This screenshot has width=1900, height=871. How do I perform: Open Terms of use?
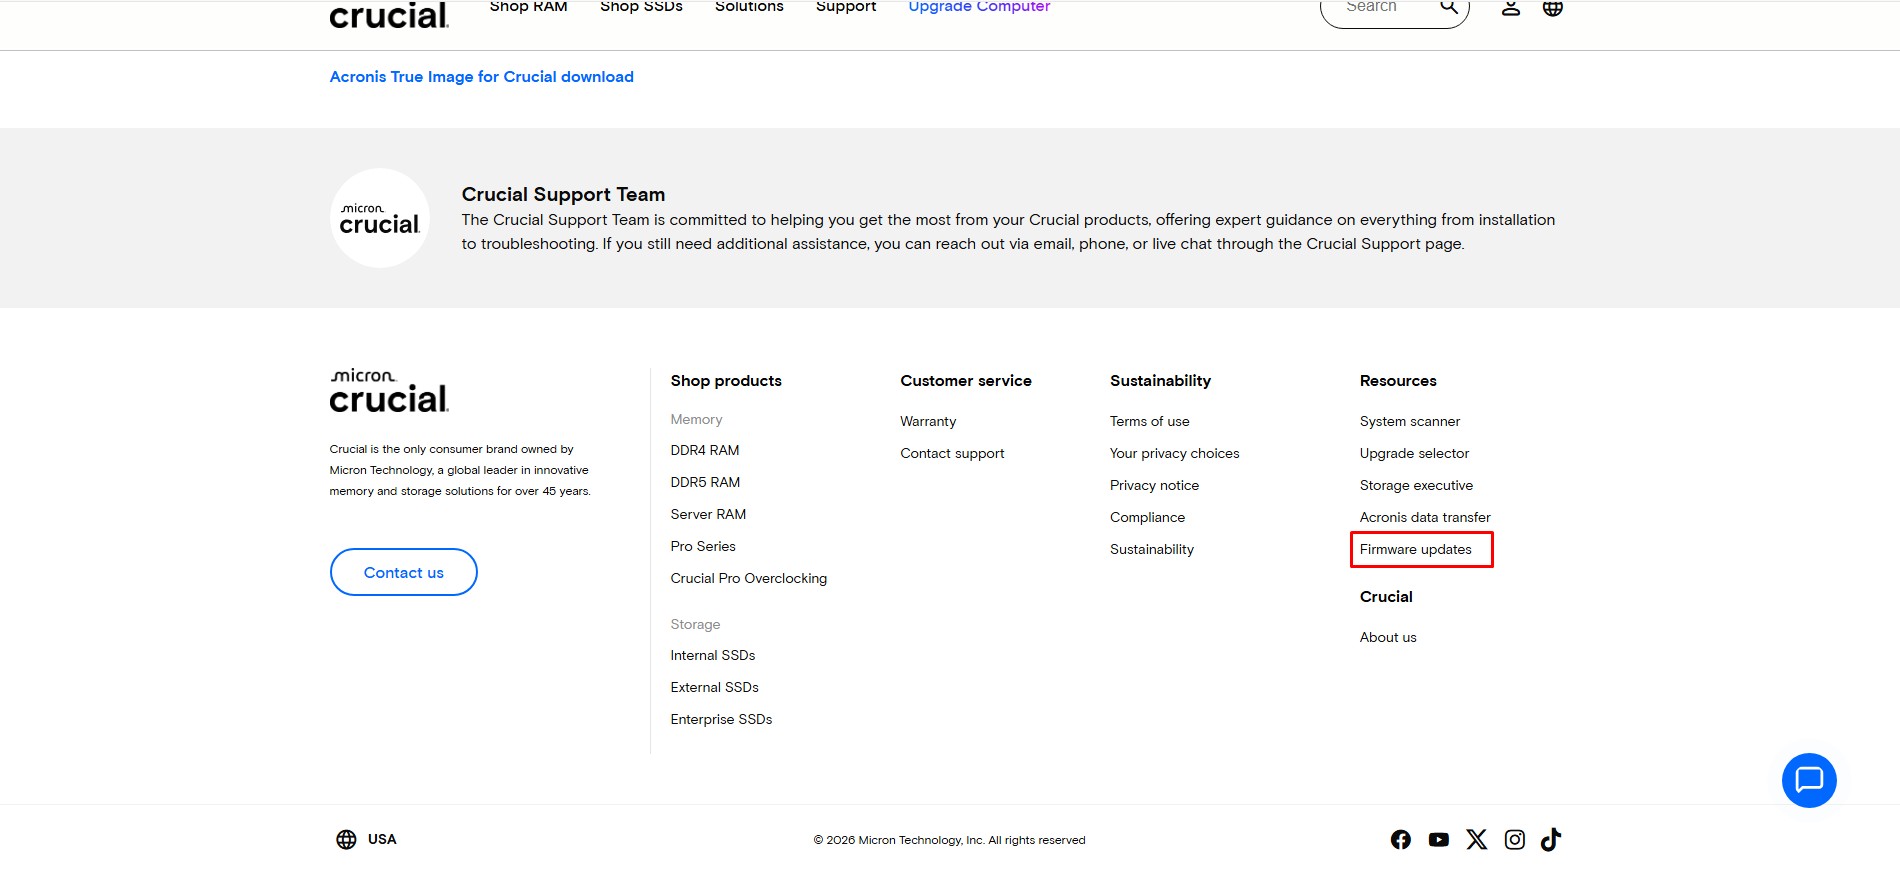(x=1150, y=422)
